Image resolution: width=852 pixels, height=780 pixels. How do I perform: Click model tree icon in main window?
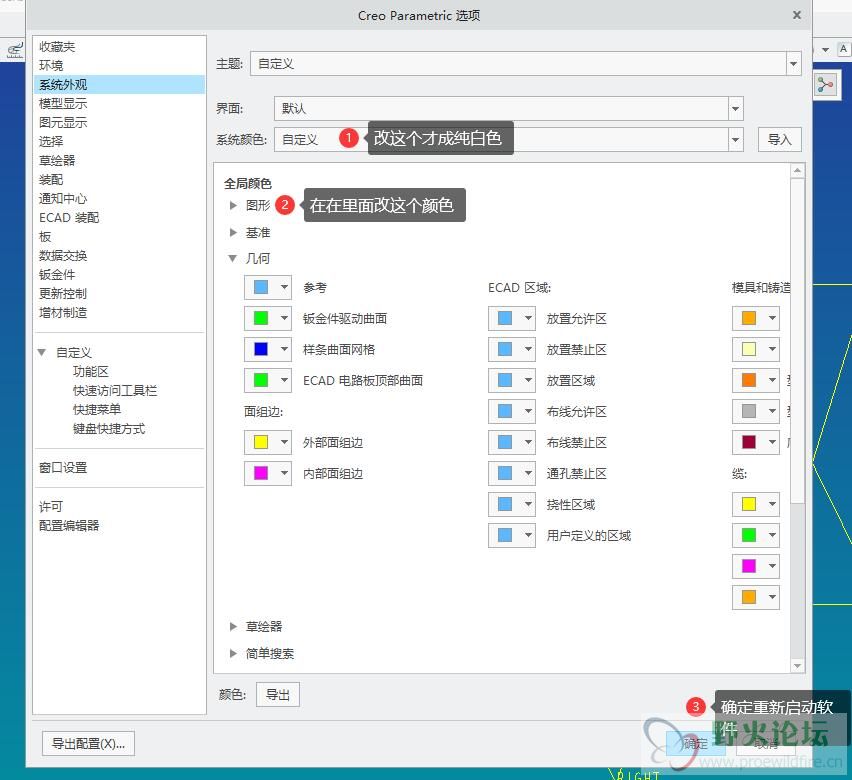coord(826,85)
